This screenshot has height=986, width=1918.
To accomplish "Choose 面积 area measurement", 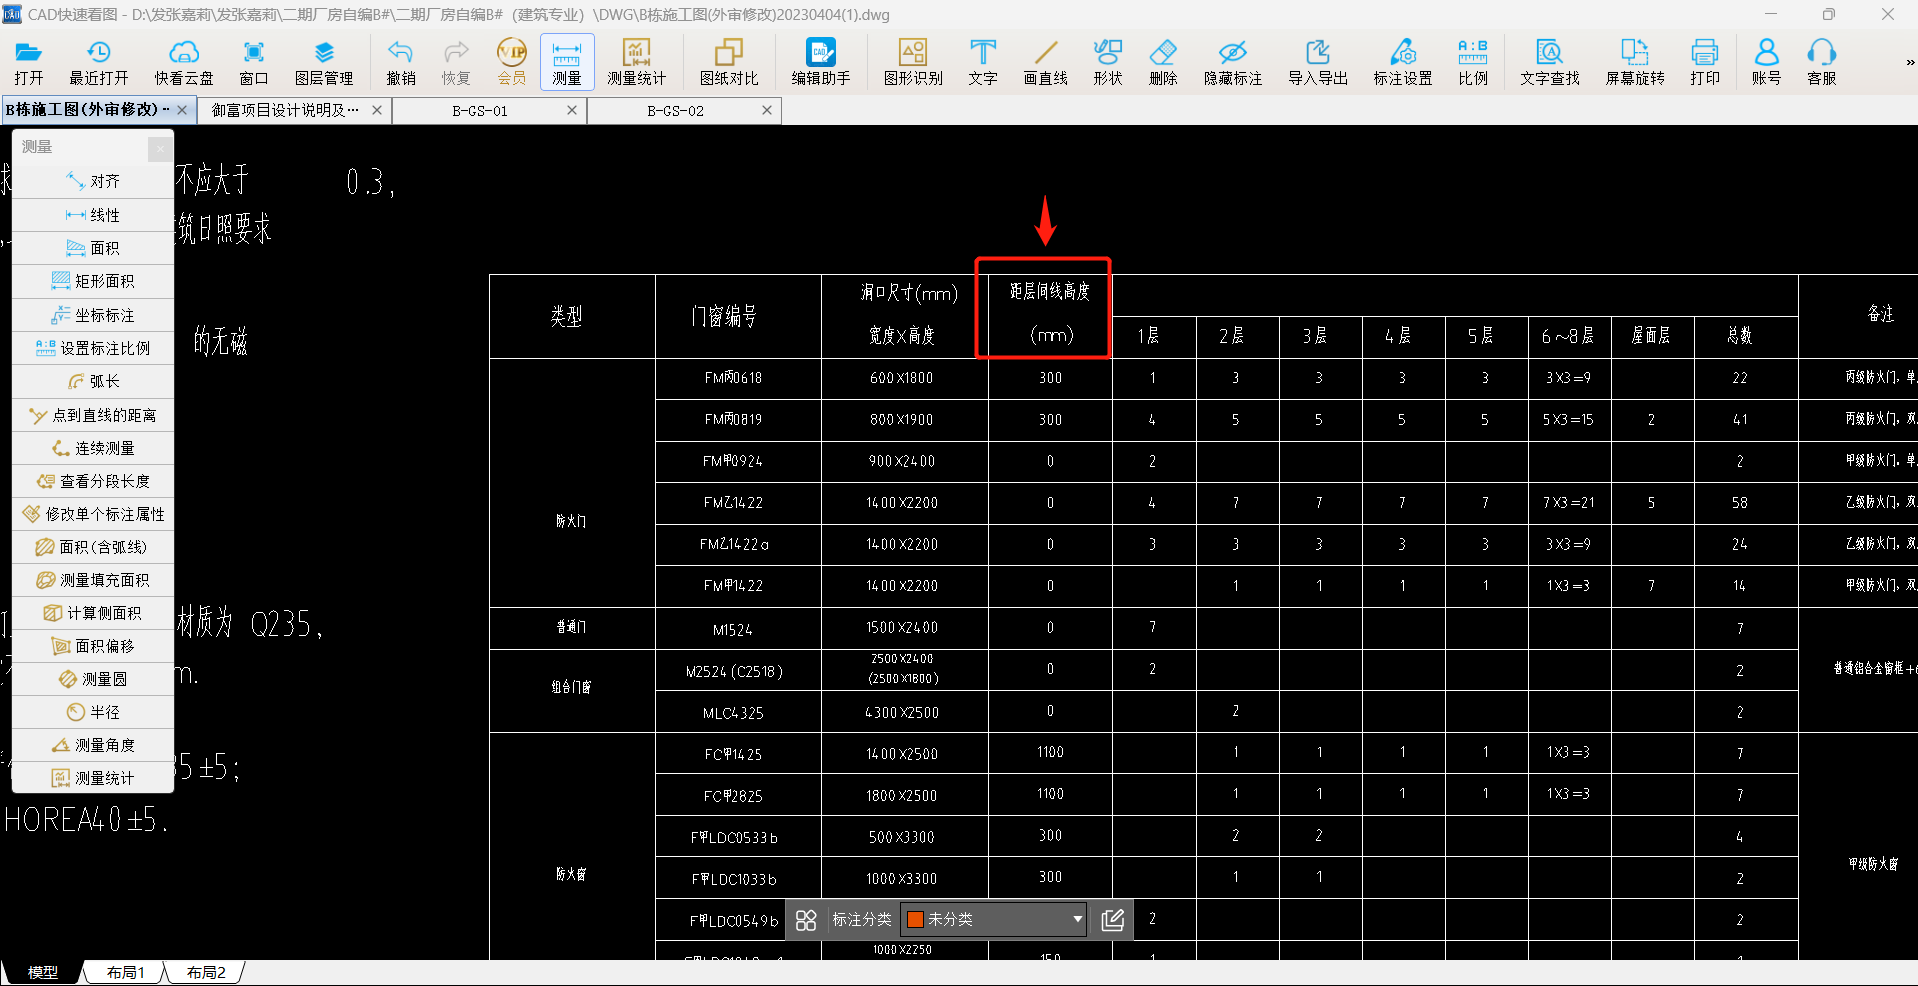I will point(93,248).
